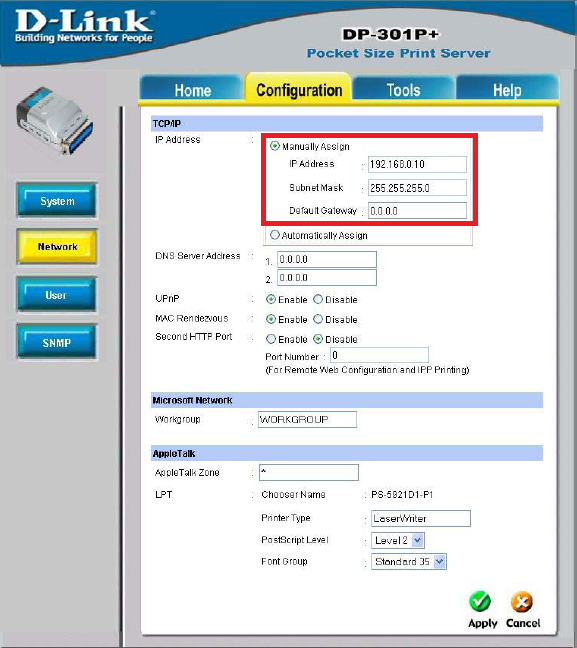Open the System settings page

[x=57, y=200]
